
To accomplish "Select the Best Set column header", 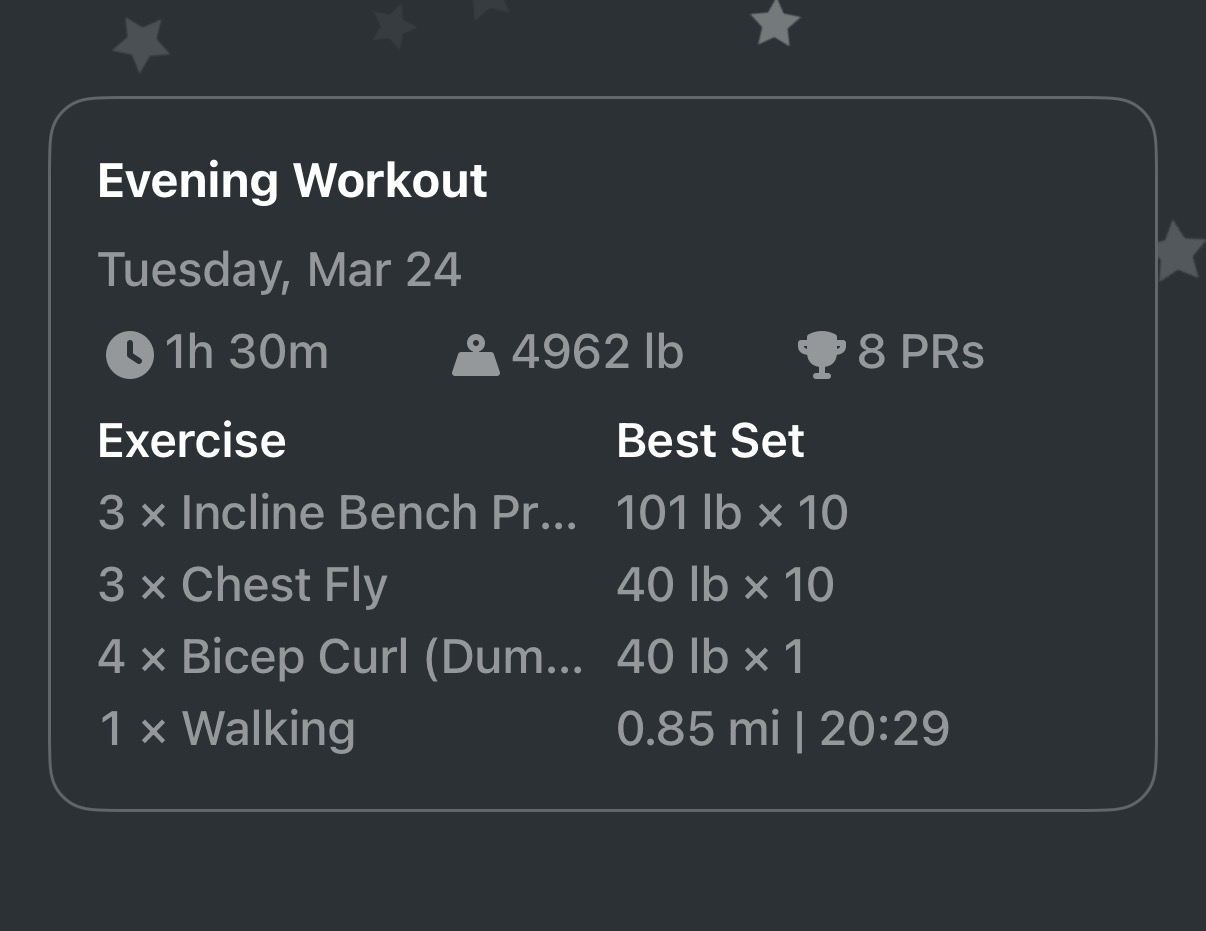I will click(710, 440).
